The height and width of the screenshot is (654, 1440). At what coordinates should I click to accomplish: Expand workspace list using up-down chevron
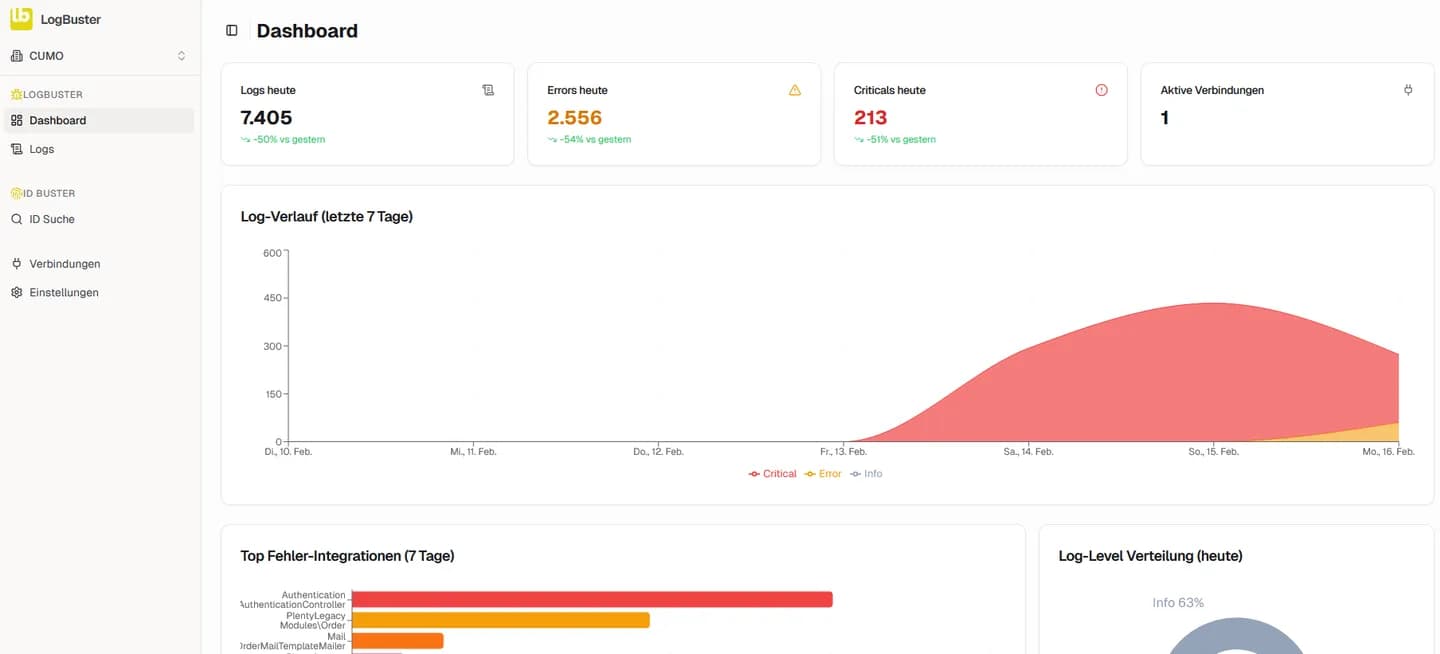click(181, 56)
